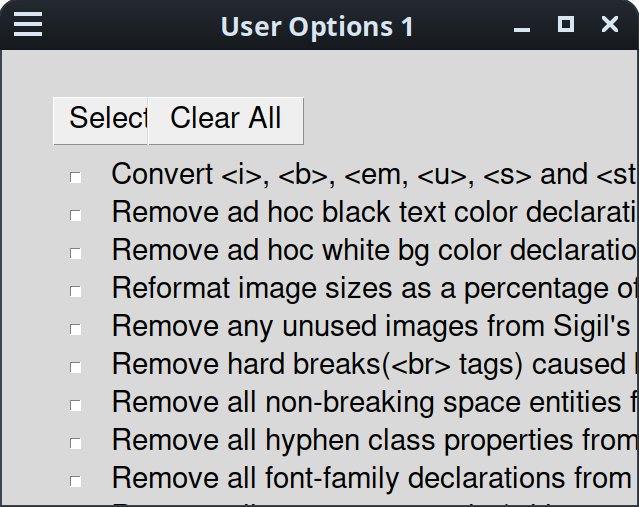Enable Remove any unused images checkbox
Viewport: 639px width, 507px height.
coord(76,329)
